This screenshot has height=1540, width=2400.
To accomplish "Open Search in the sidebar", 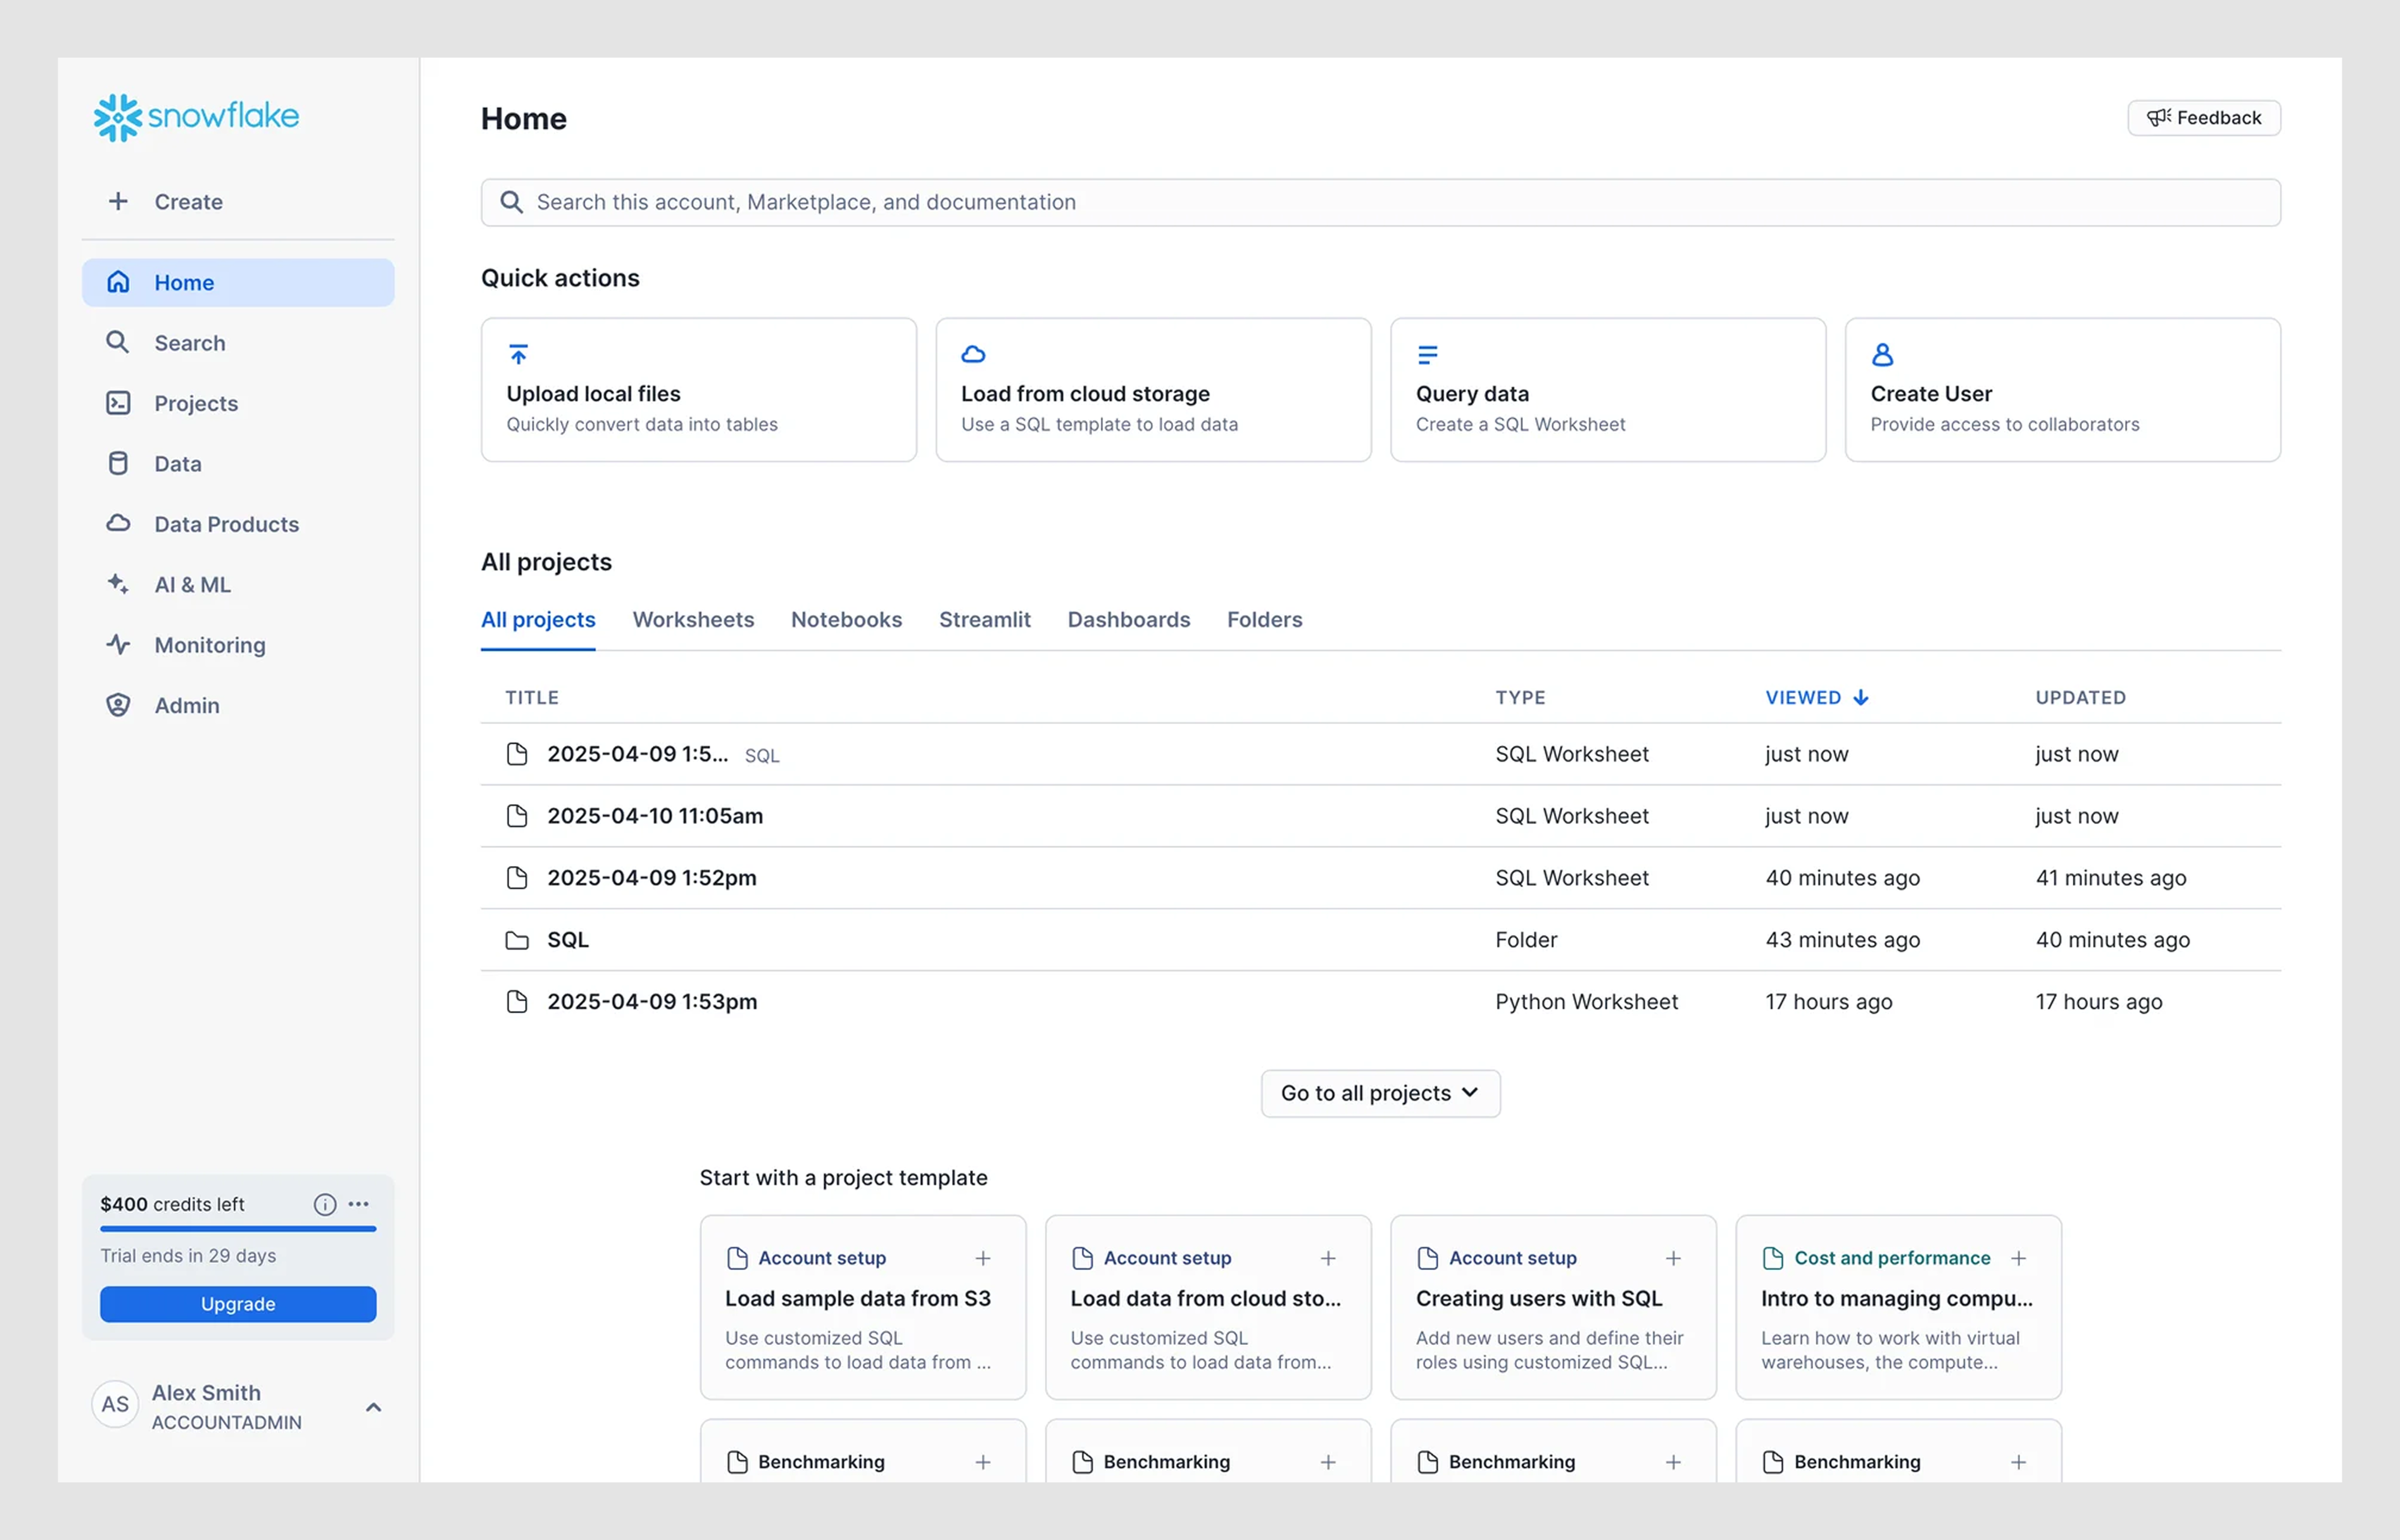I will click(238, 343).
